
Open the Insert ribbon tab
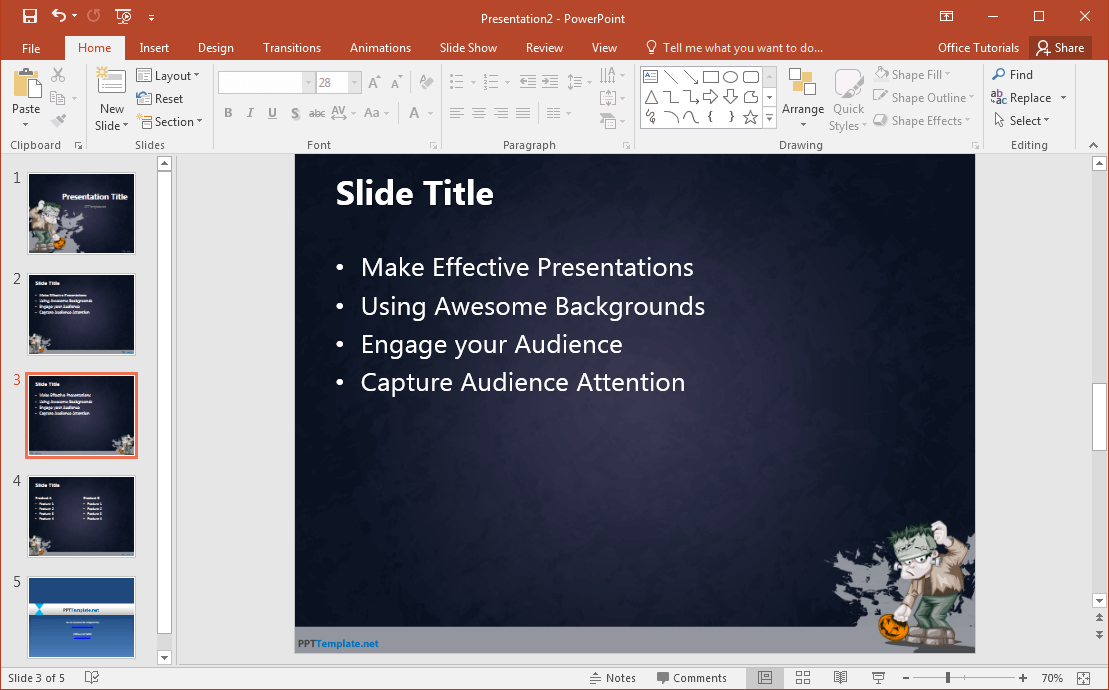coord(154,48)
